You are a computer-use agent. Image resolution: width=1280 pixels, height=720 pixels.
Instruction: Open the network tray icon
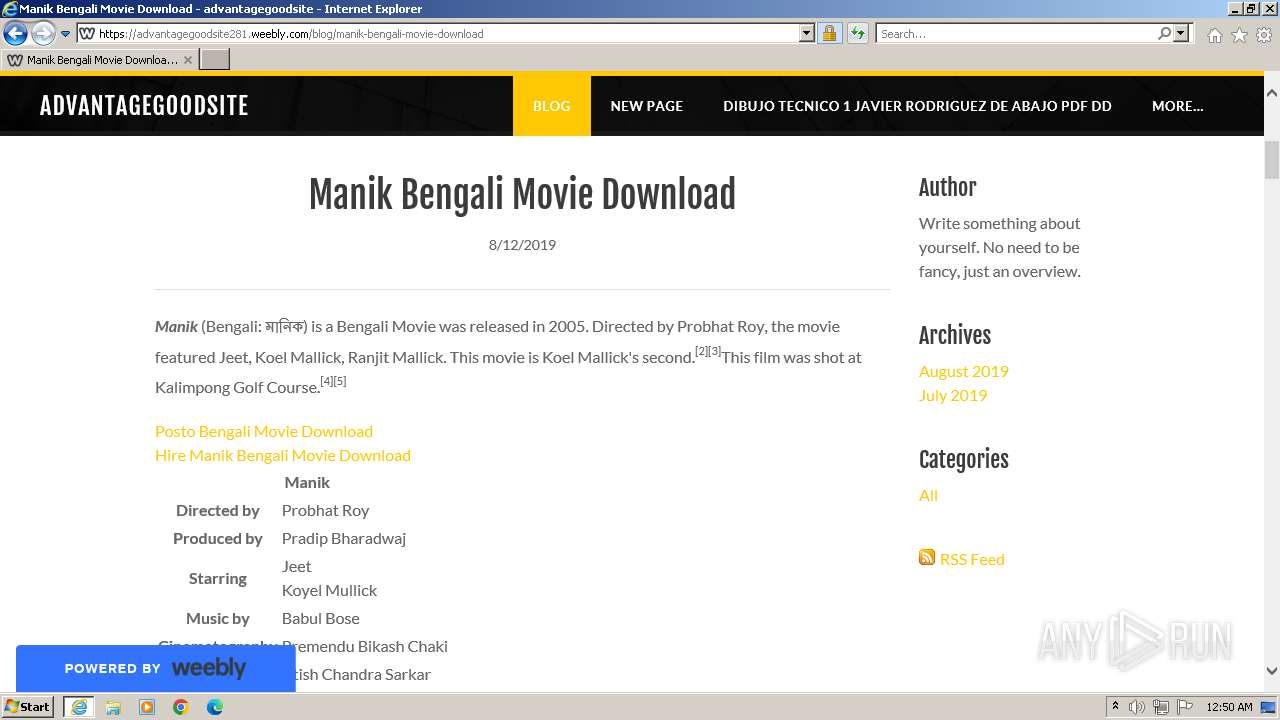(1161, 707)
